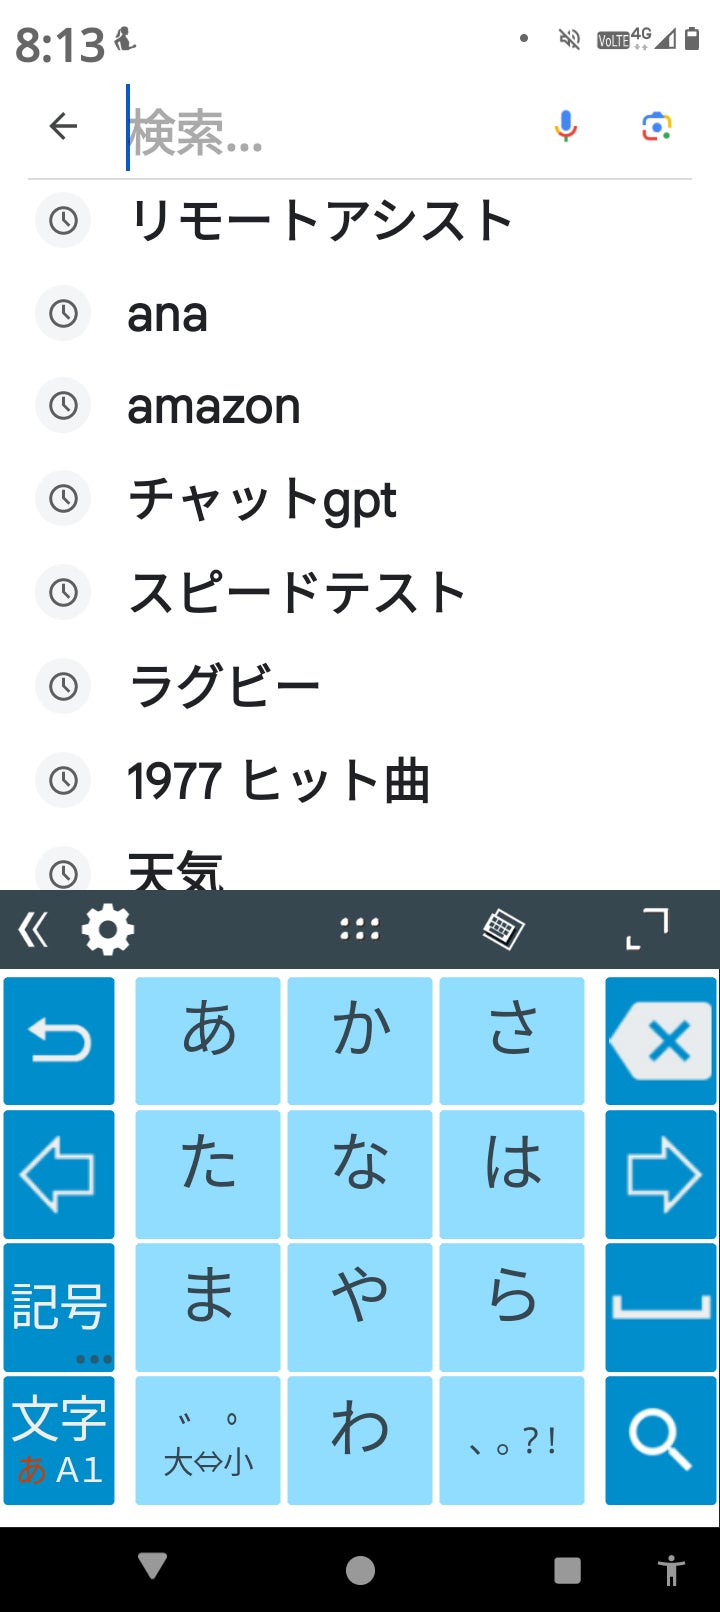Open keyboard settings gear icon
Screen dimensions: 720x1612
tap(107, 930)
